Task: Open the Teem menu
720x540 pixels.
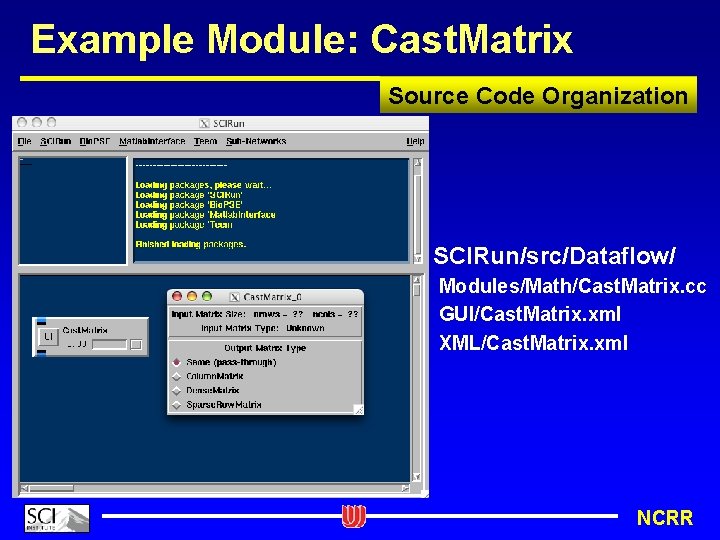Action: click(x=205, y=141)
